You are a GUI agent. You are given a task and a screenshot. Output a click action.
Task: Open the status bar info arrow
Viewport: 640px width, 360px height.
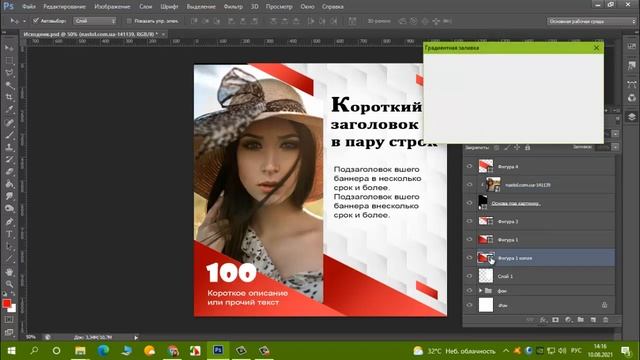coord(136,337)
